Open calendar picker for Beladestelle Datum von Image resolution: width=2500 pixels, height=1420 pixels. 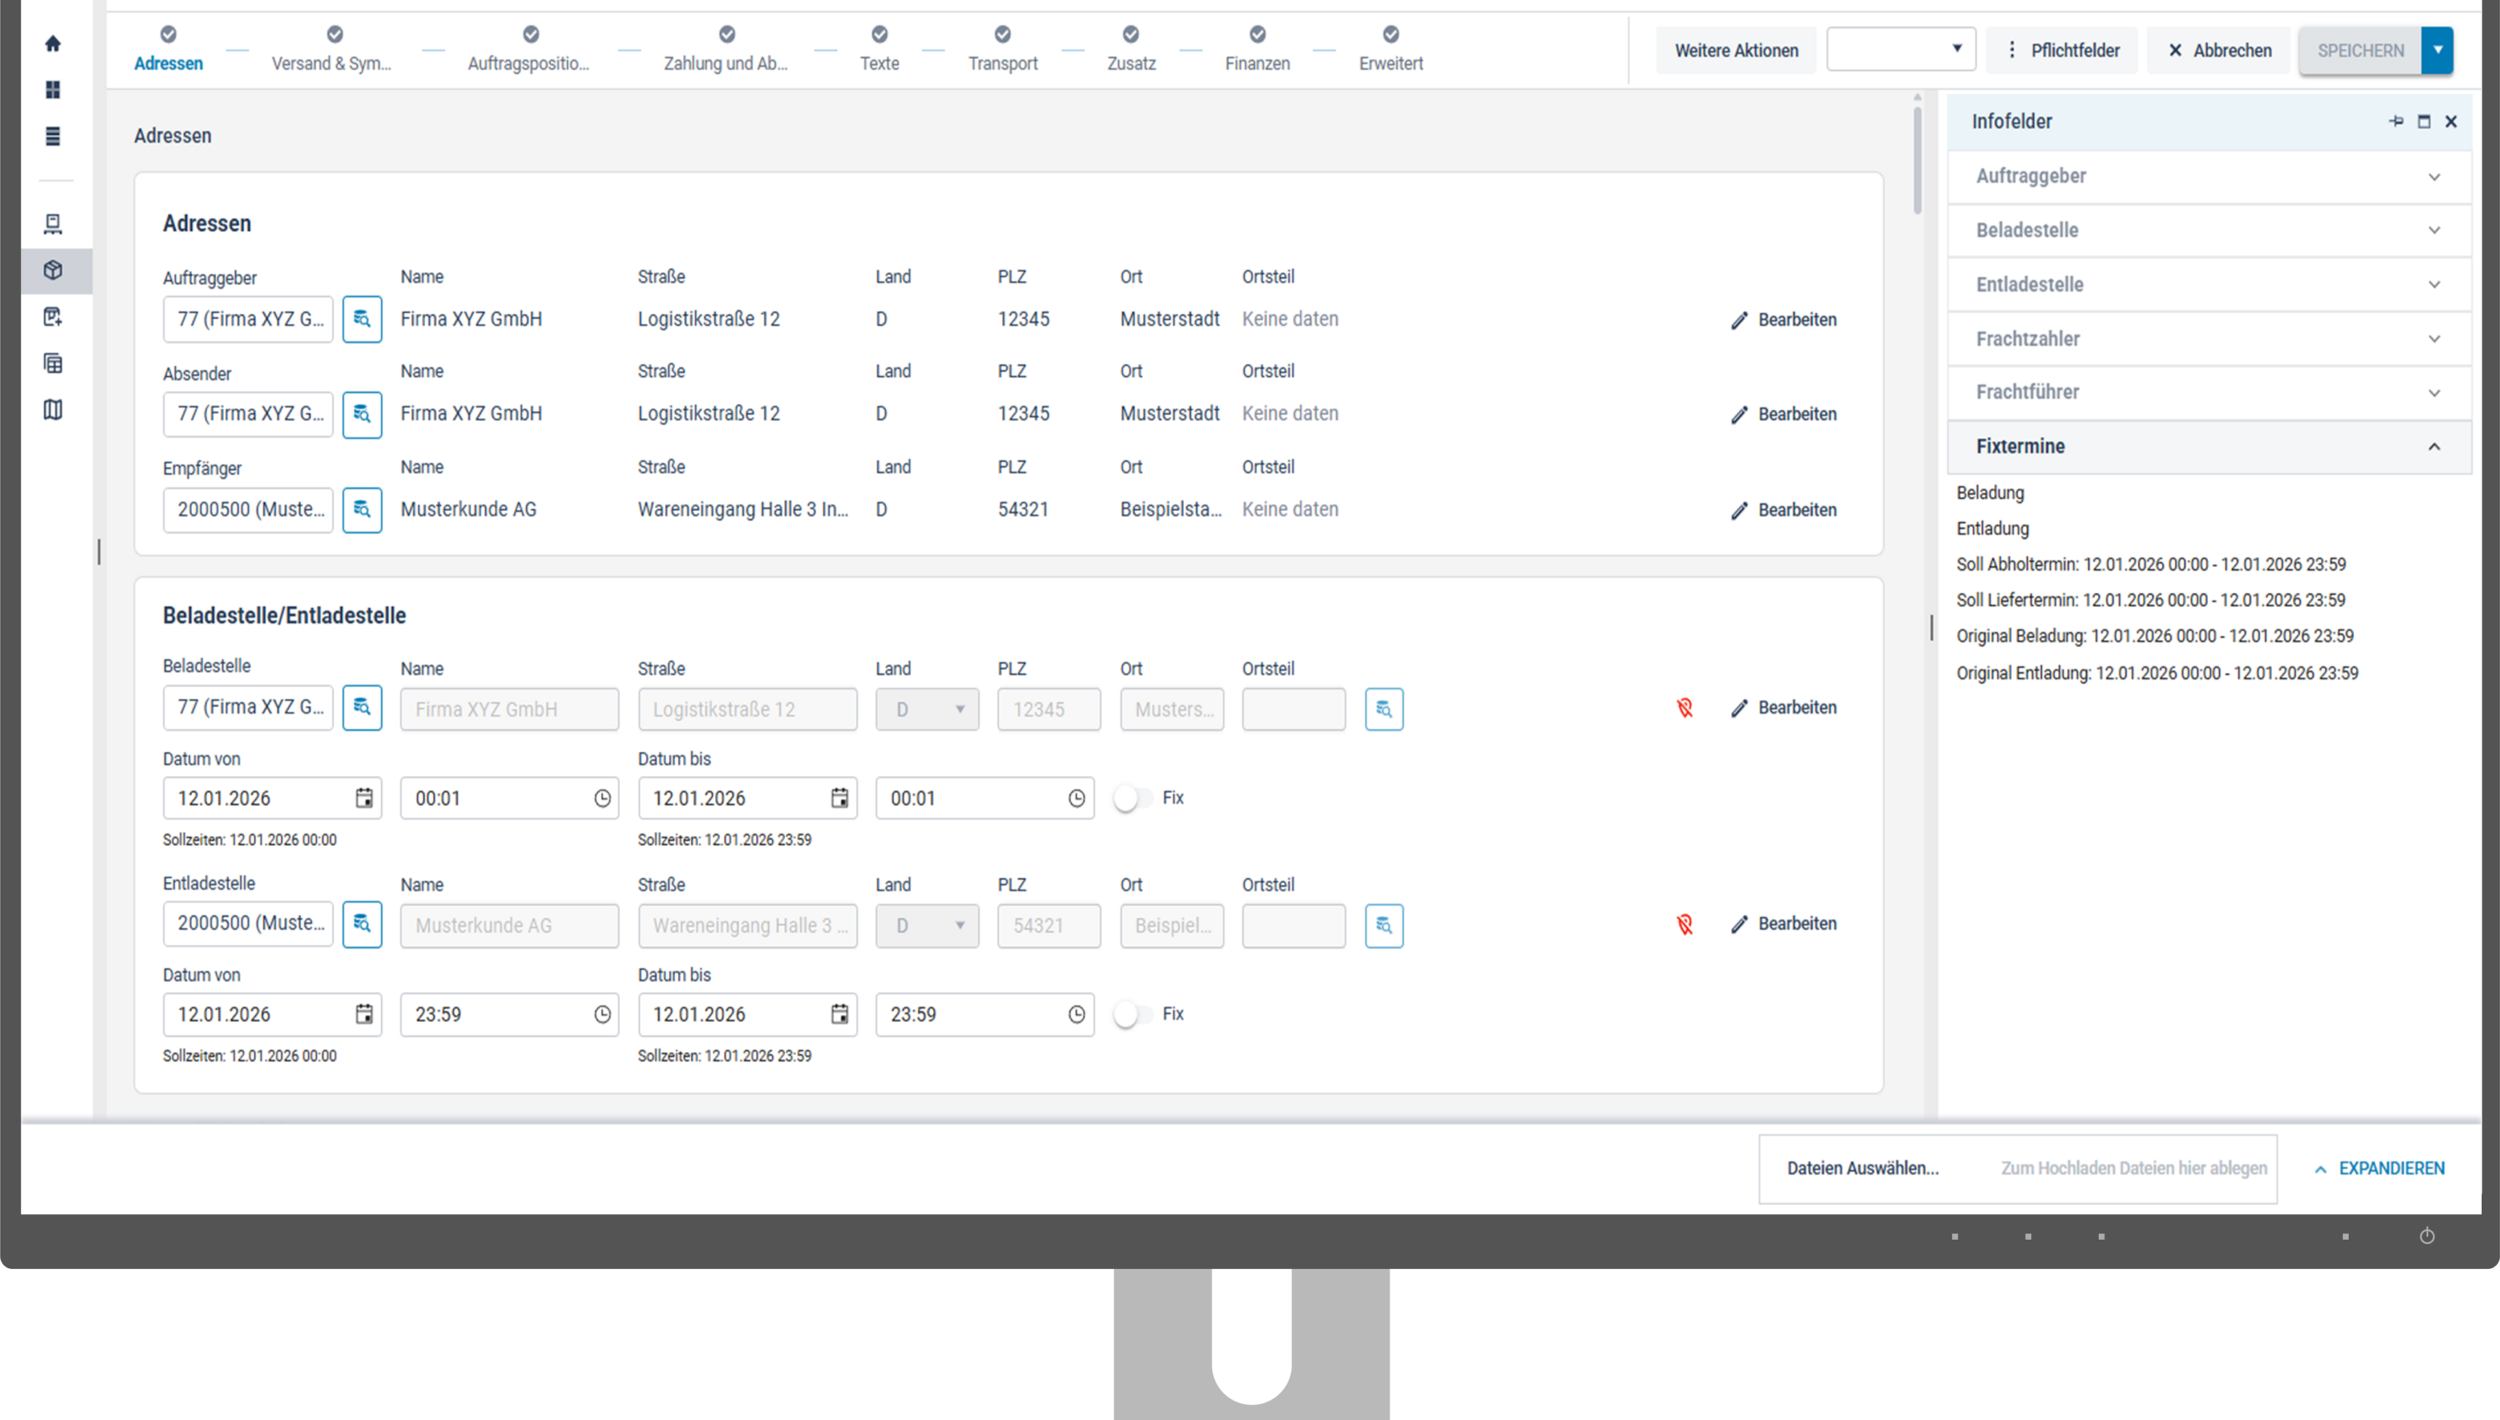pyautogui.click(x=364, y=798)
